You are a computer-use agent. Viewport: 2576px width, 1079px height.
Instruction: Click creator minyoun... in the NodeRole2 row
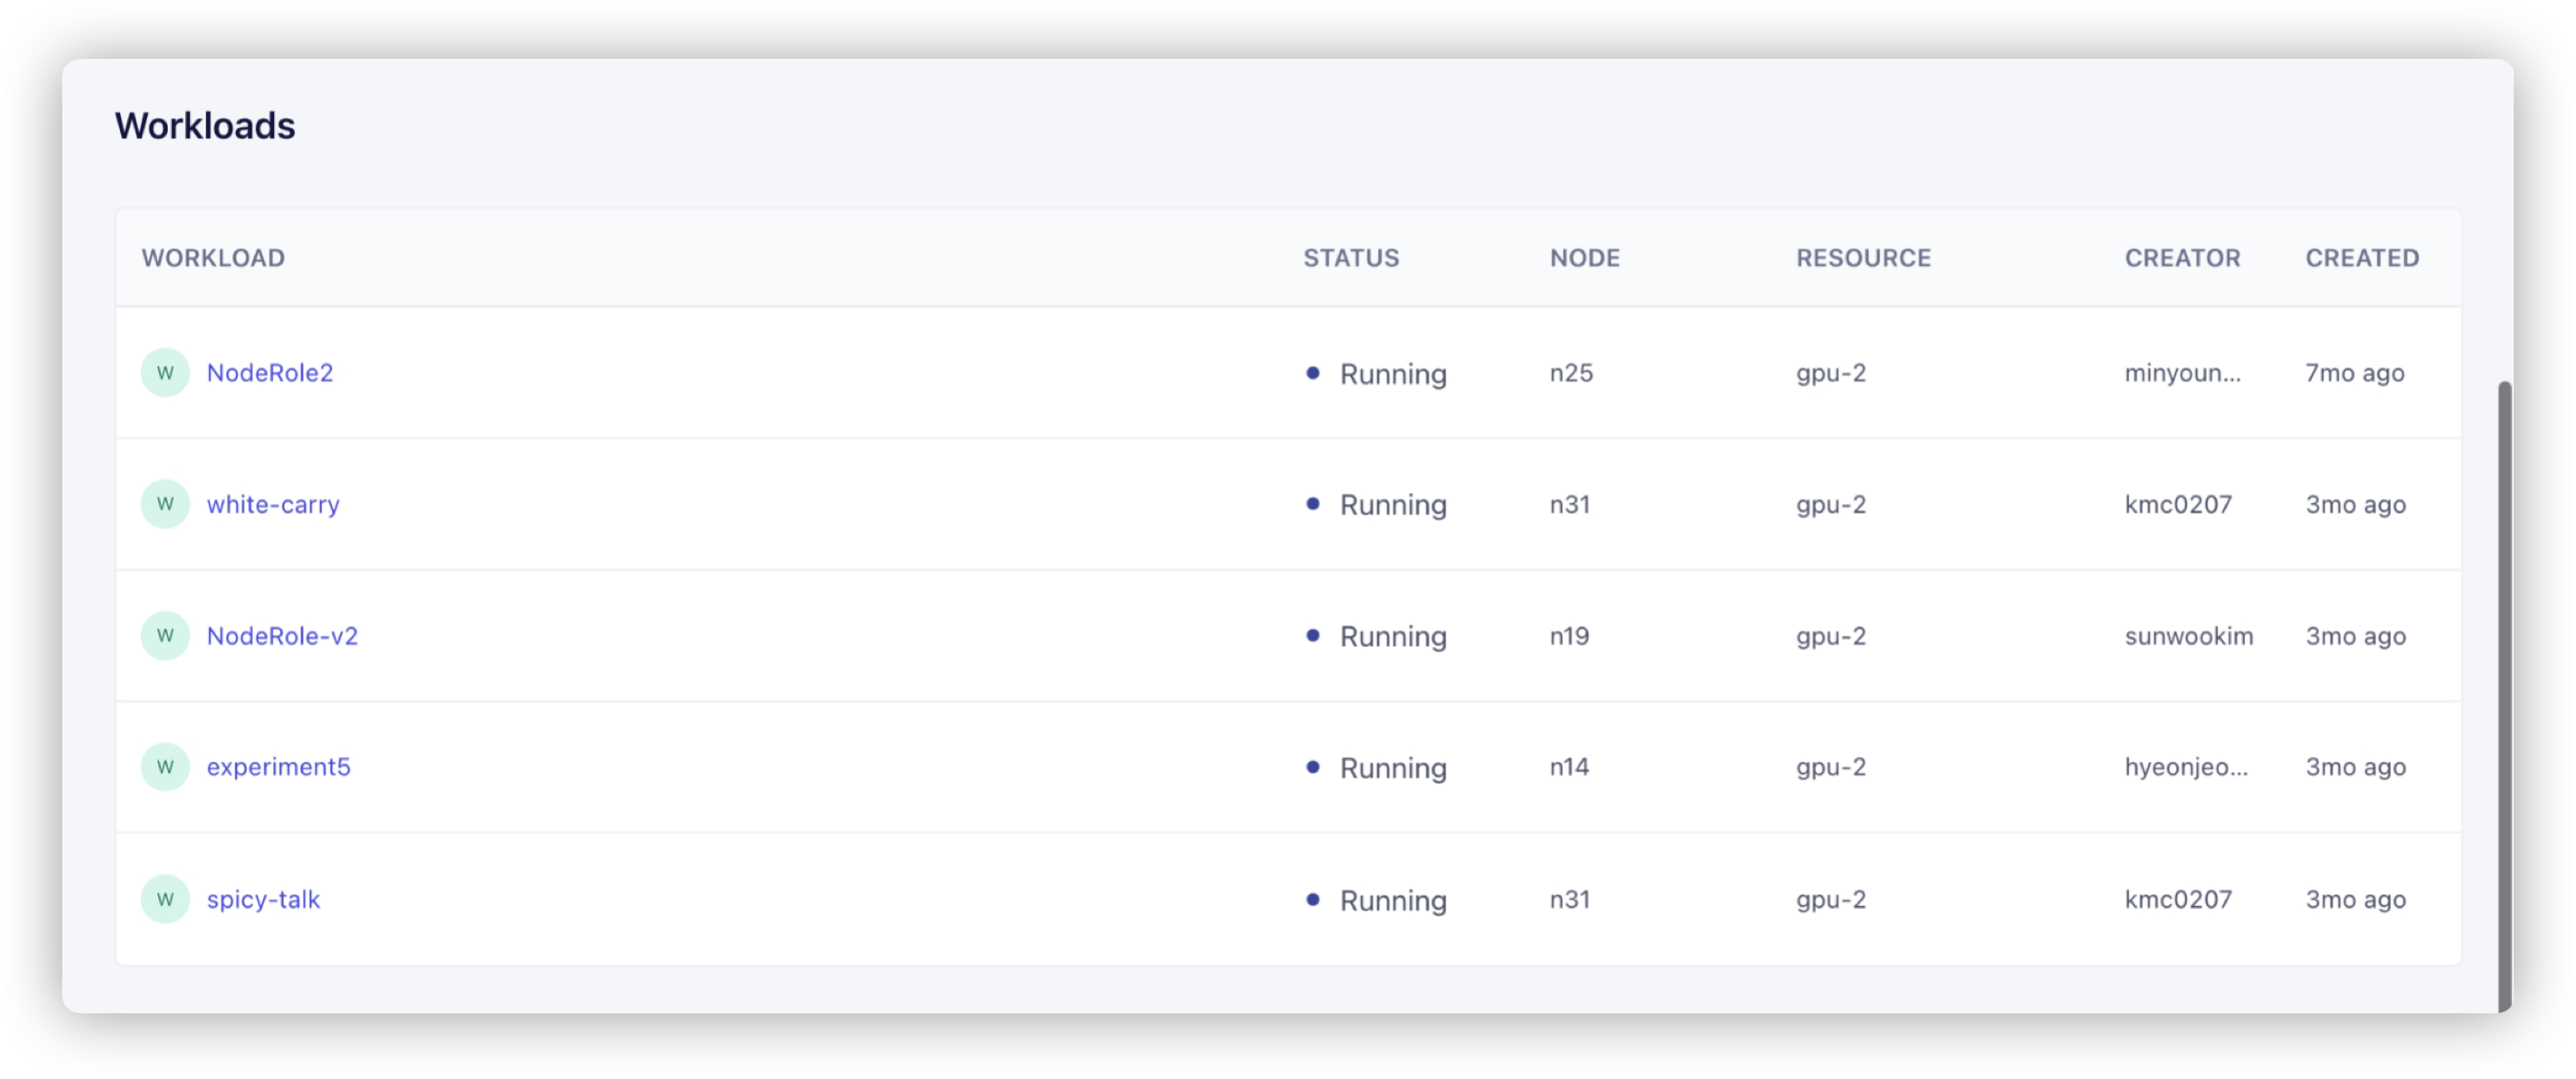tap(2183, 374)
